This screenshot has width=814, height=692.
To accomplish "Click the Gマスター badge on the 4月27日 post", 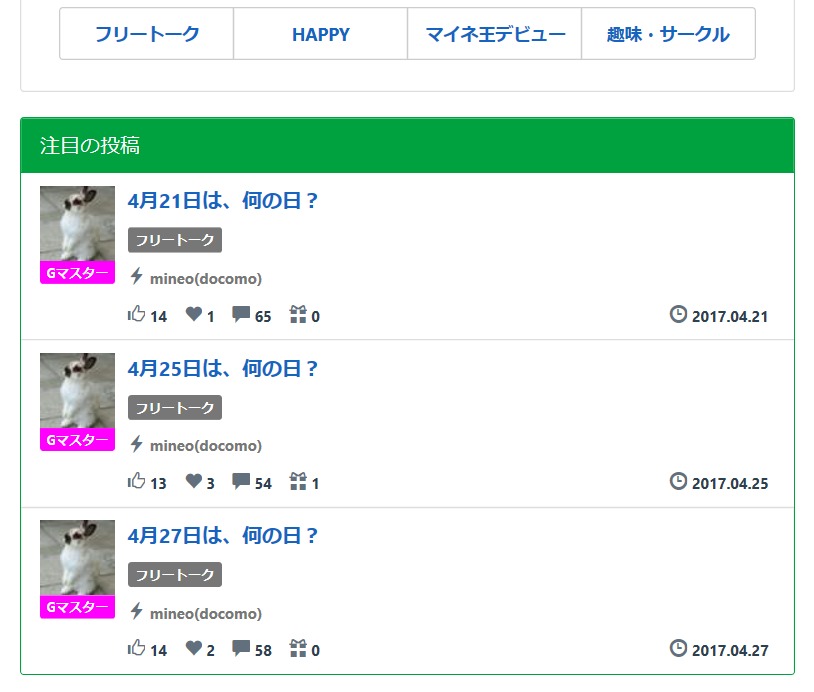I will 77,608.
